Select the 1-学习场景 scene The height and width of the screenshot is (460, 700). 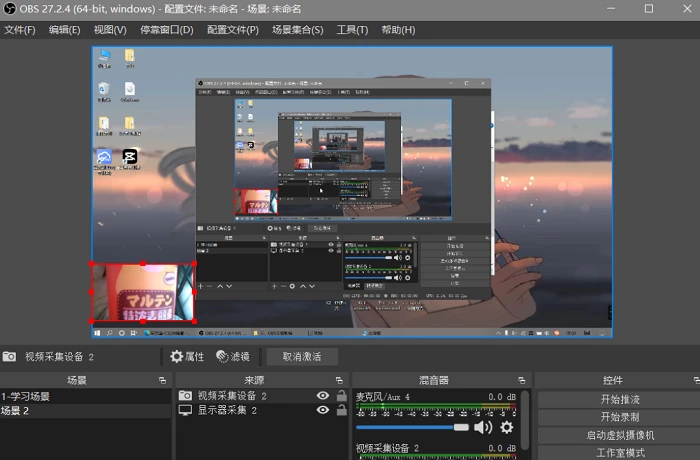[x=85, y=396]
